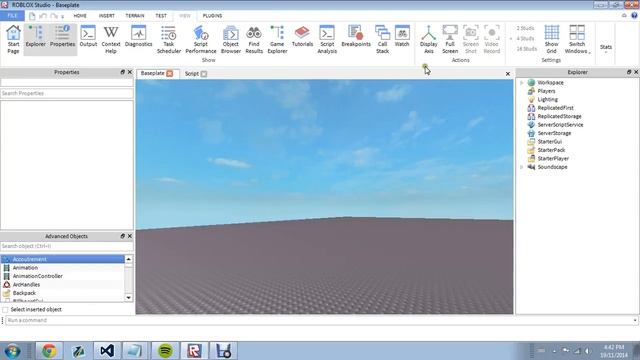Toggle Show Grid

point(551,39)
